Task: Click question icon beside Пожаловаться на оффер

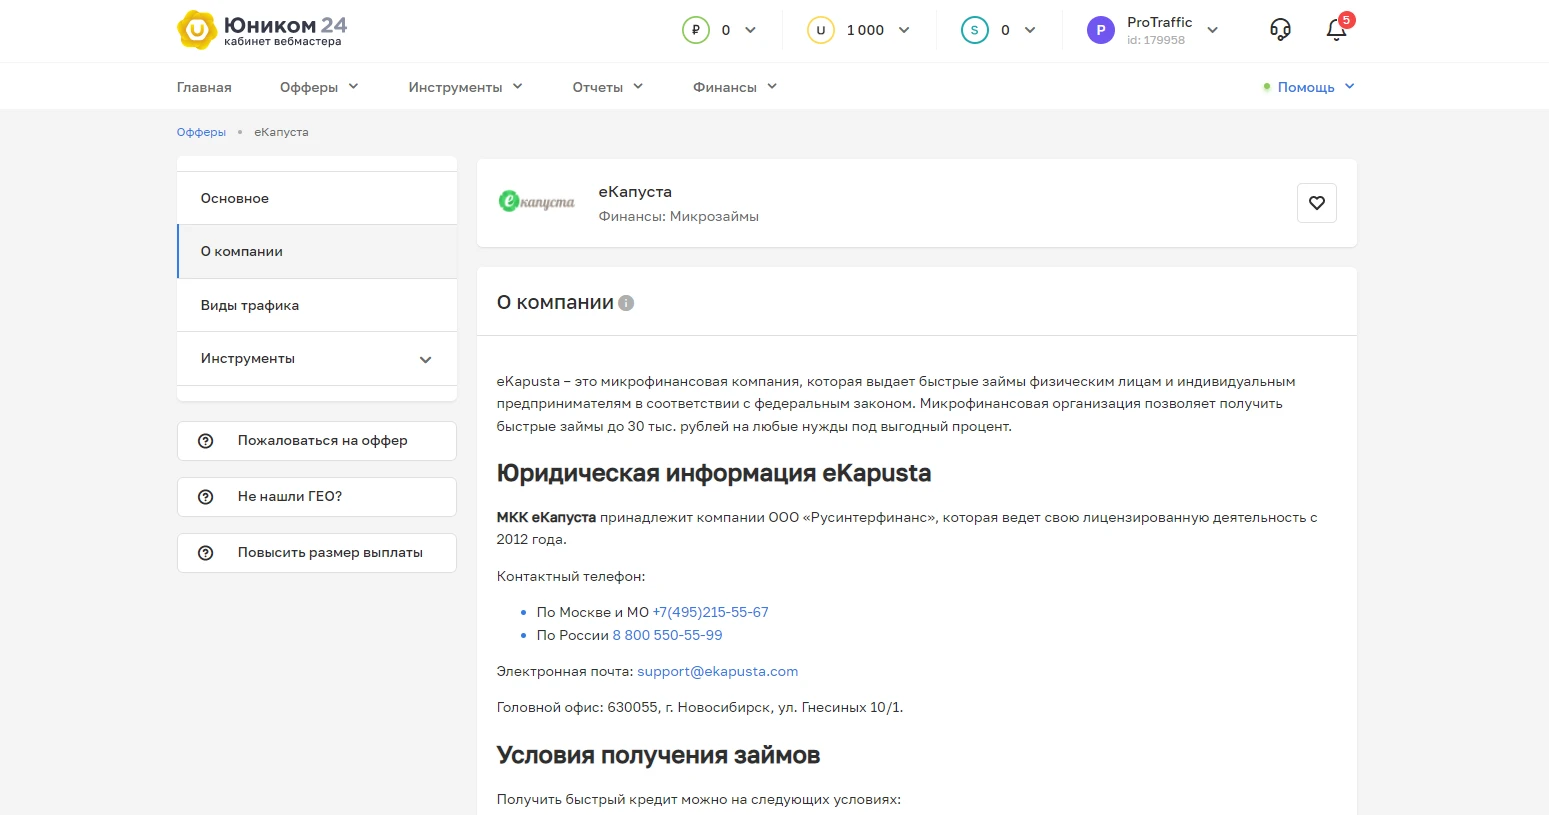Action: [x=206, y=441]
